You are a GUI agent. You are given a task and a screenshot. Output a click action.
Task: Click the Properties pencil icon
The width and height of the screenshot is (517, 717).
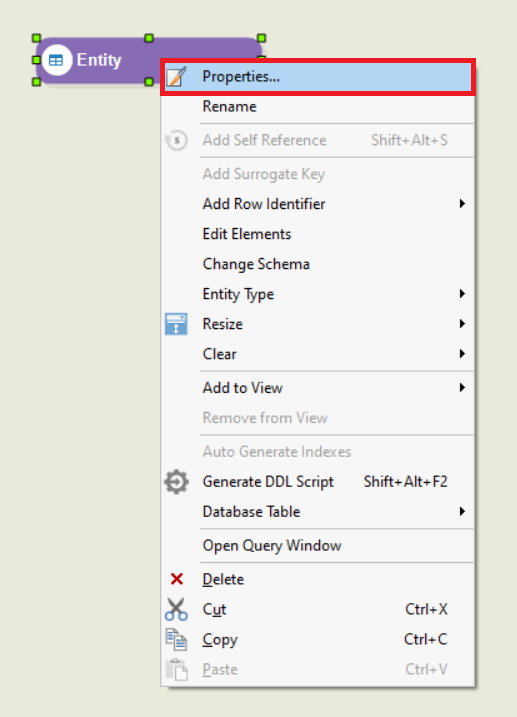176,76
